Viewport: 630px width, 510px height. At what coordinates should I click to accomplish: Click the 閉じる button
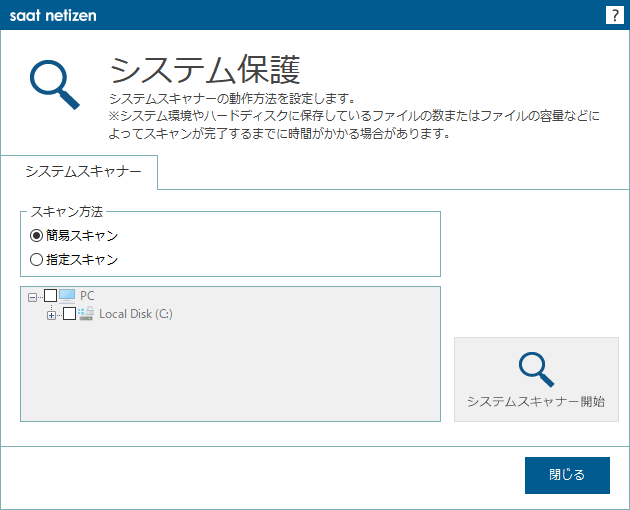pos(567,475)
